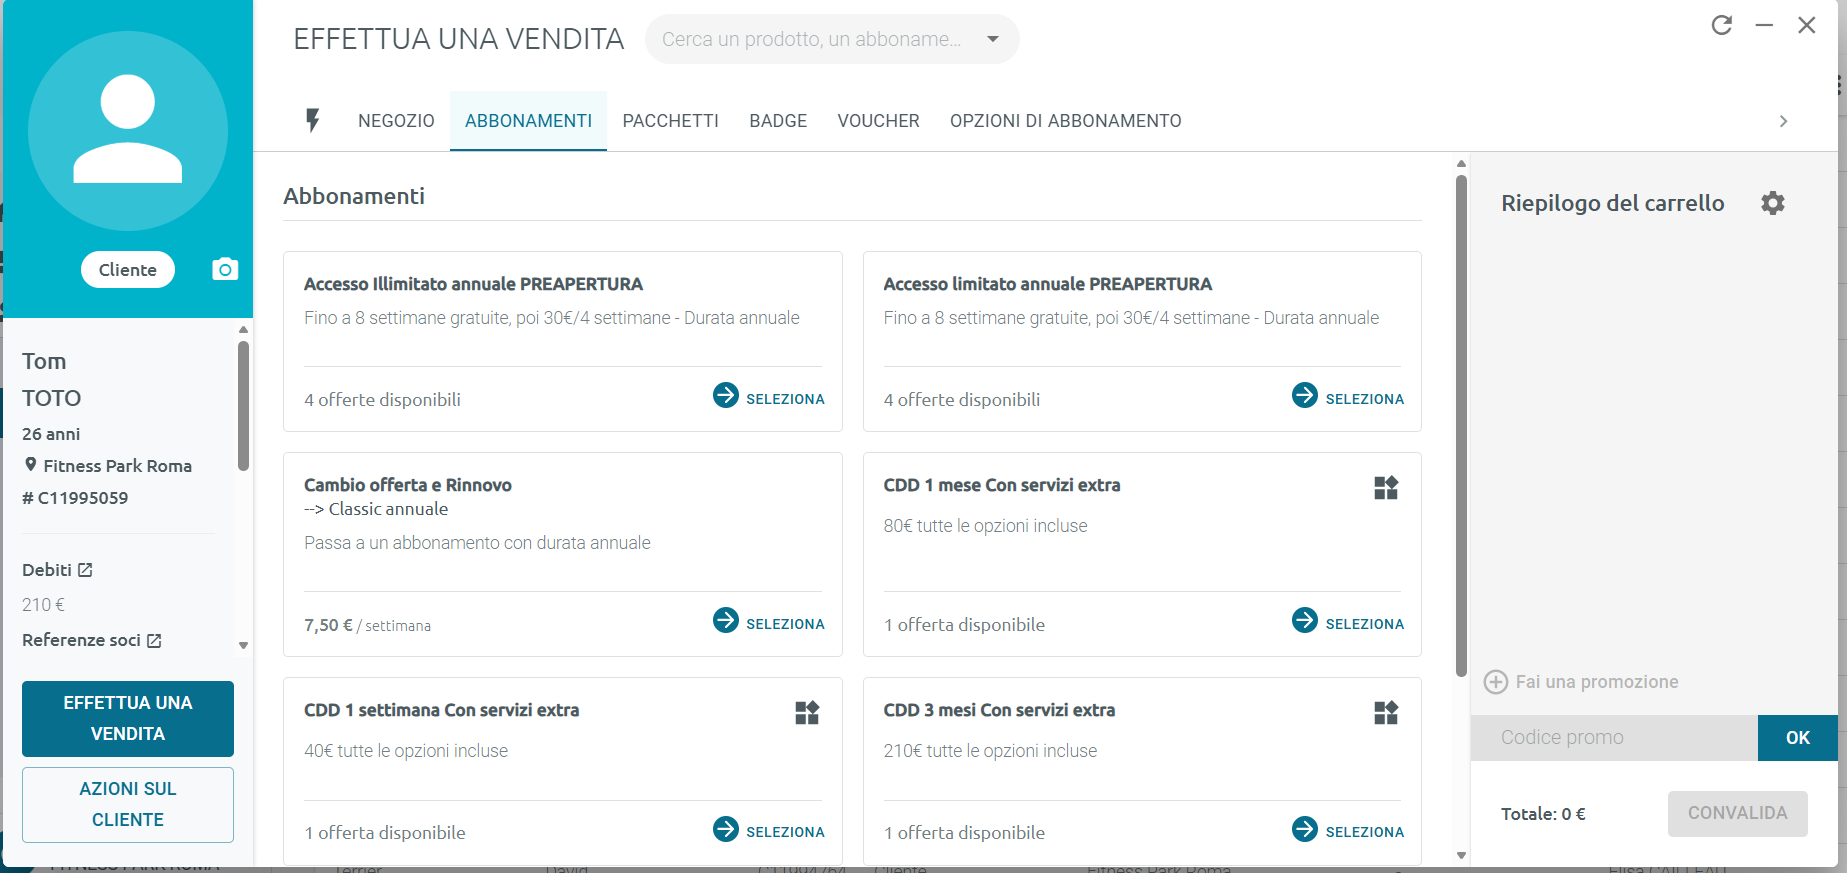Click Seleziona for CDD 1 mese
The image size is (1847, 873).
pyautogui.click(x=1364, y=624)
